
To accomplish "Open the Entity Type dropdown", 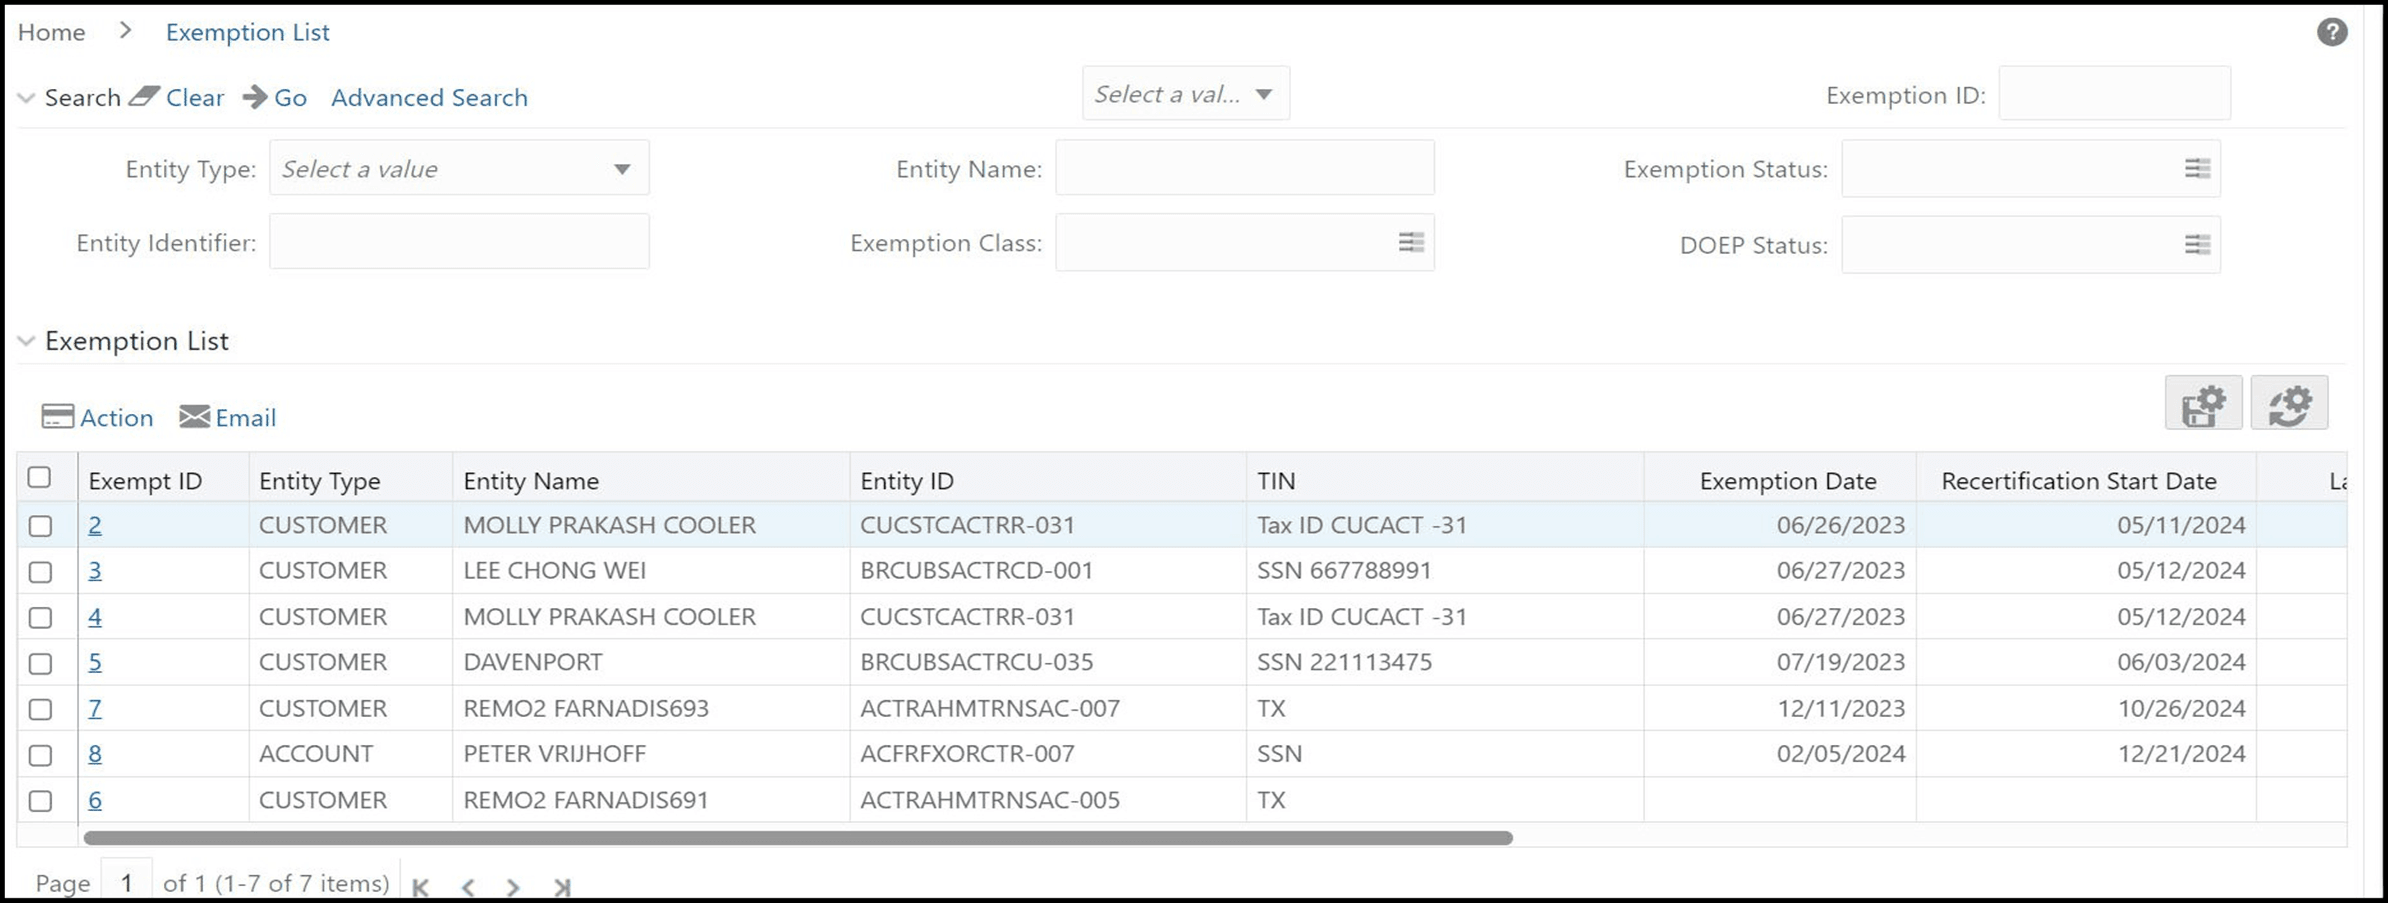I will click(x=621, y=168).
